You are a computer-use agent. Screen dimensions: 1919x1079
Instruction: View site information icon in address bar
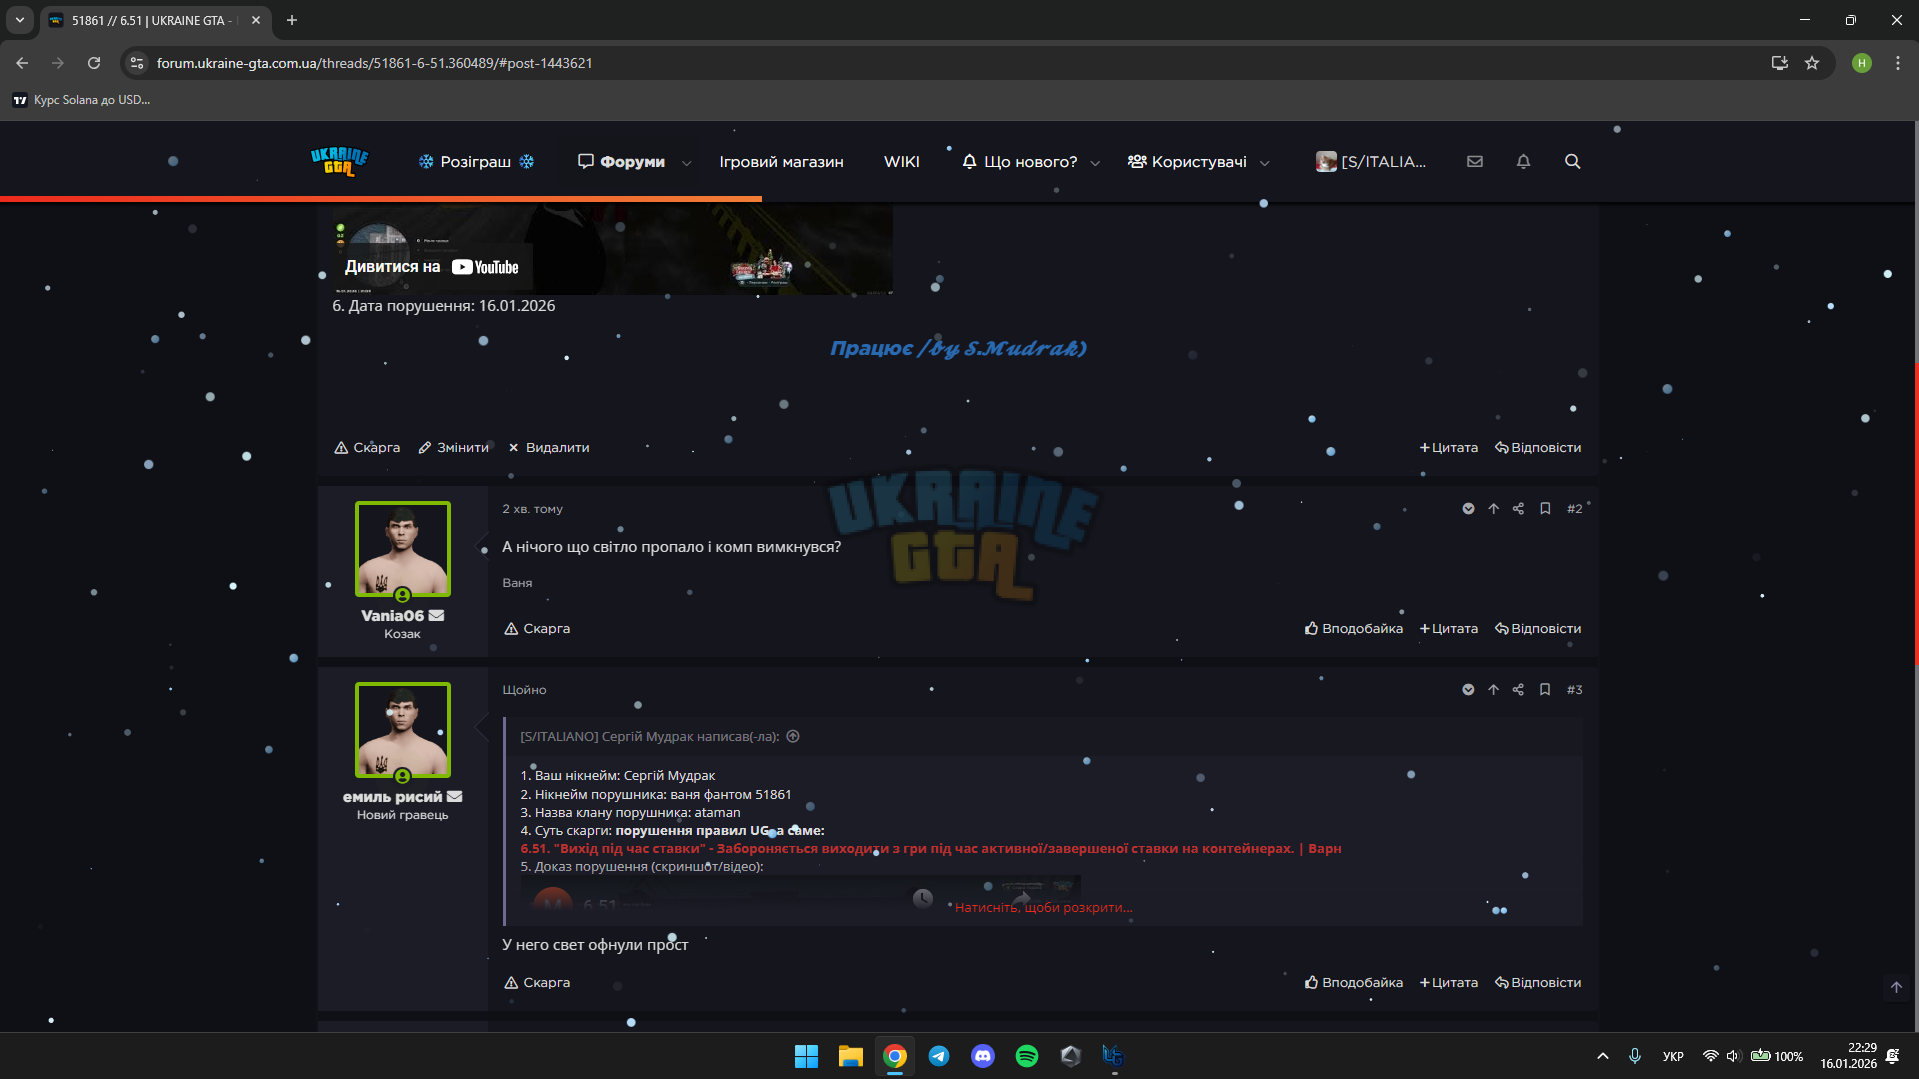137,63
